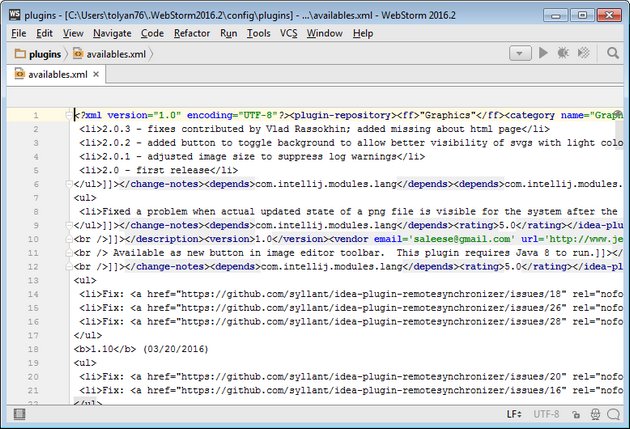Open the Navigate menu

[112, 33]
